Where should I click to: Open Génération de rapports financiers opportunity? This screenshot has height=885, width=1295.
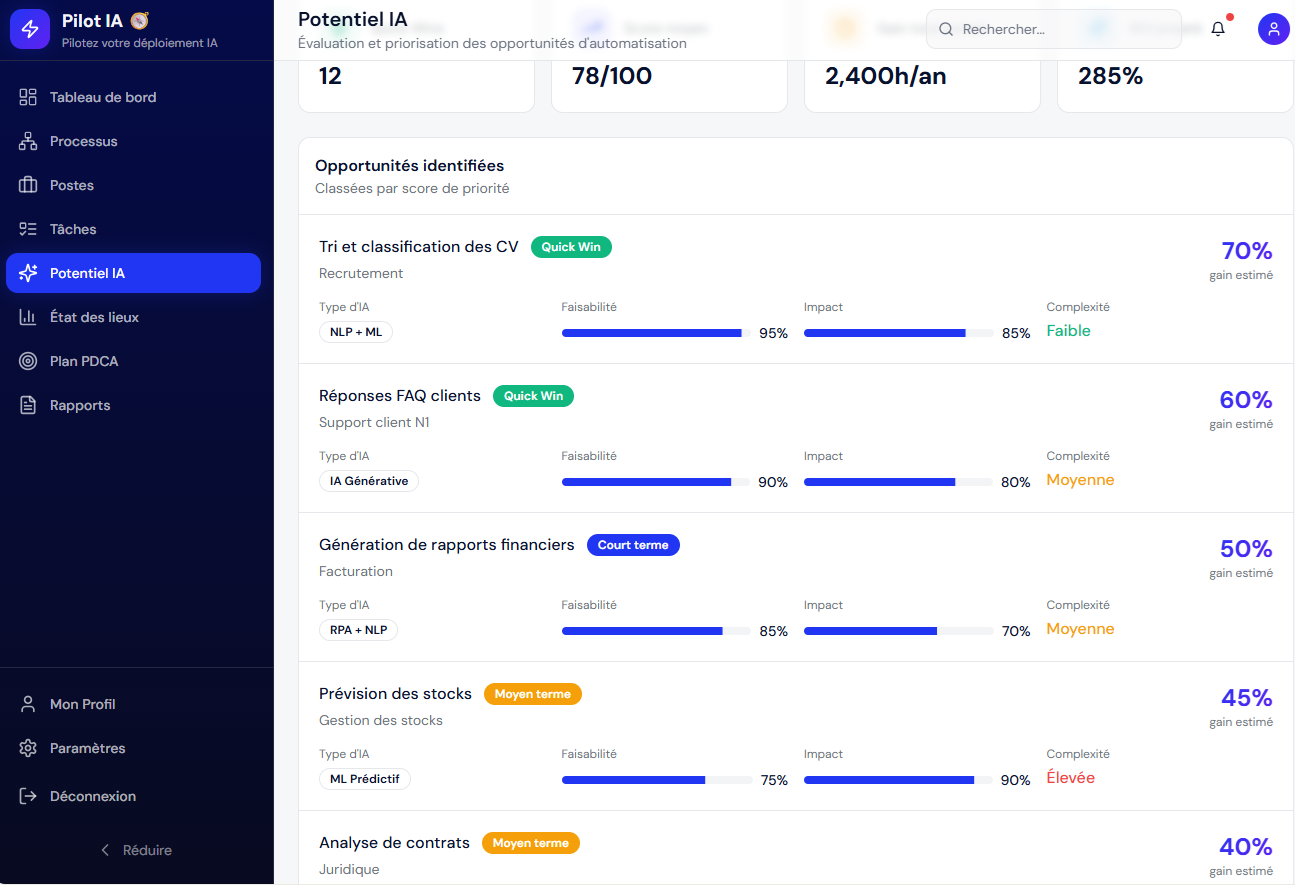pos(446,545)
